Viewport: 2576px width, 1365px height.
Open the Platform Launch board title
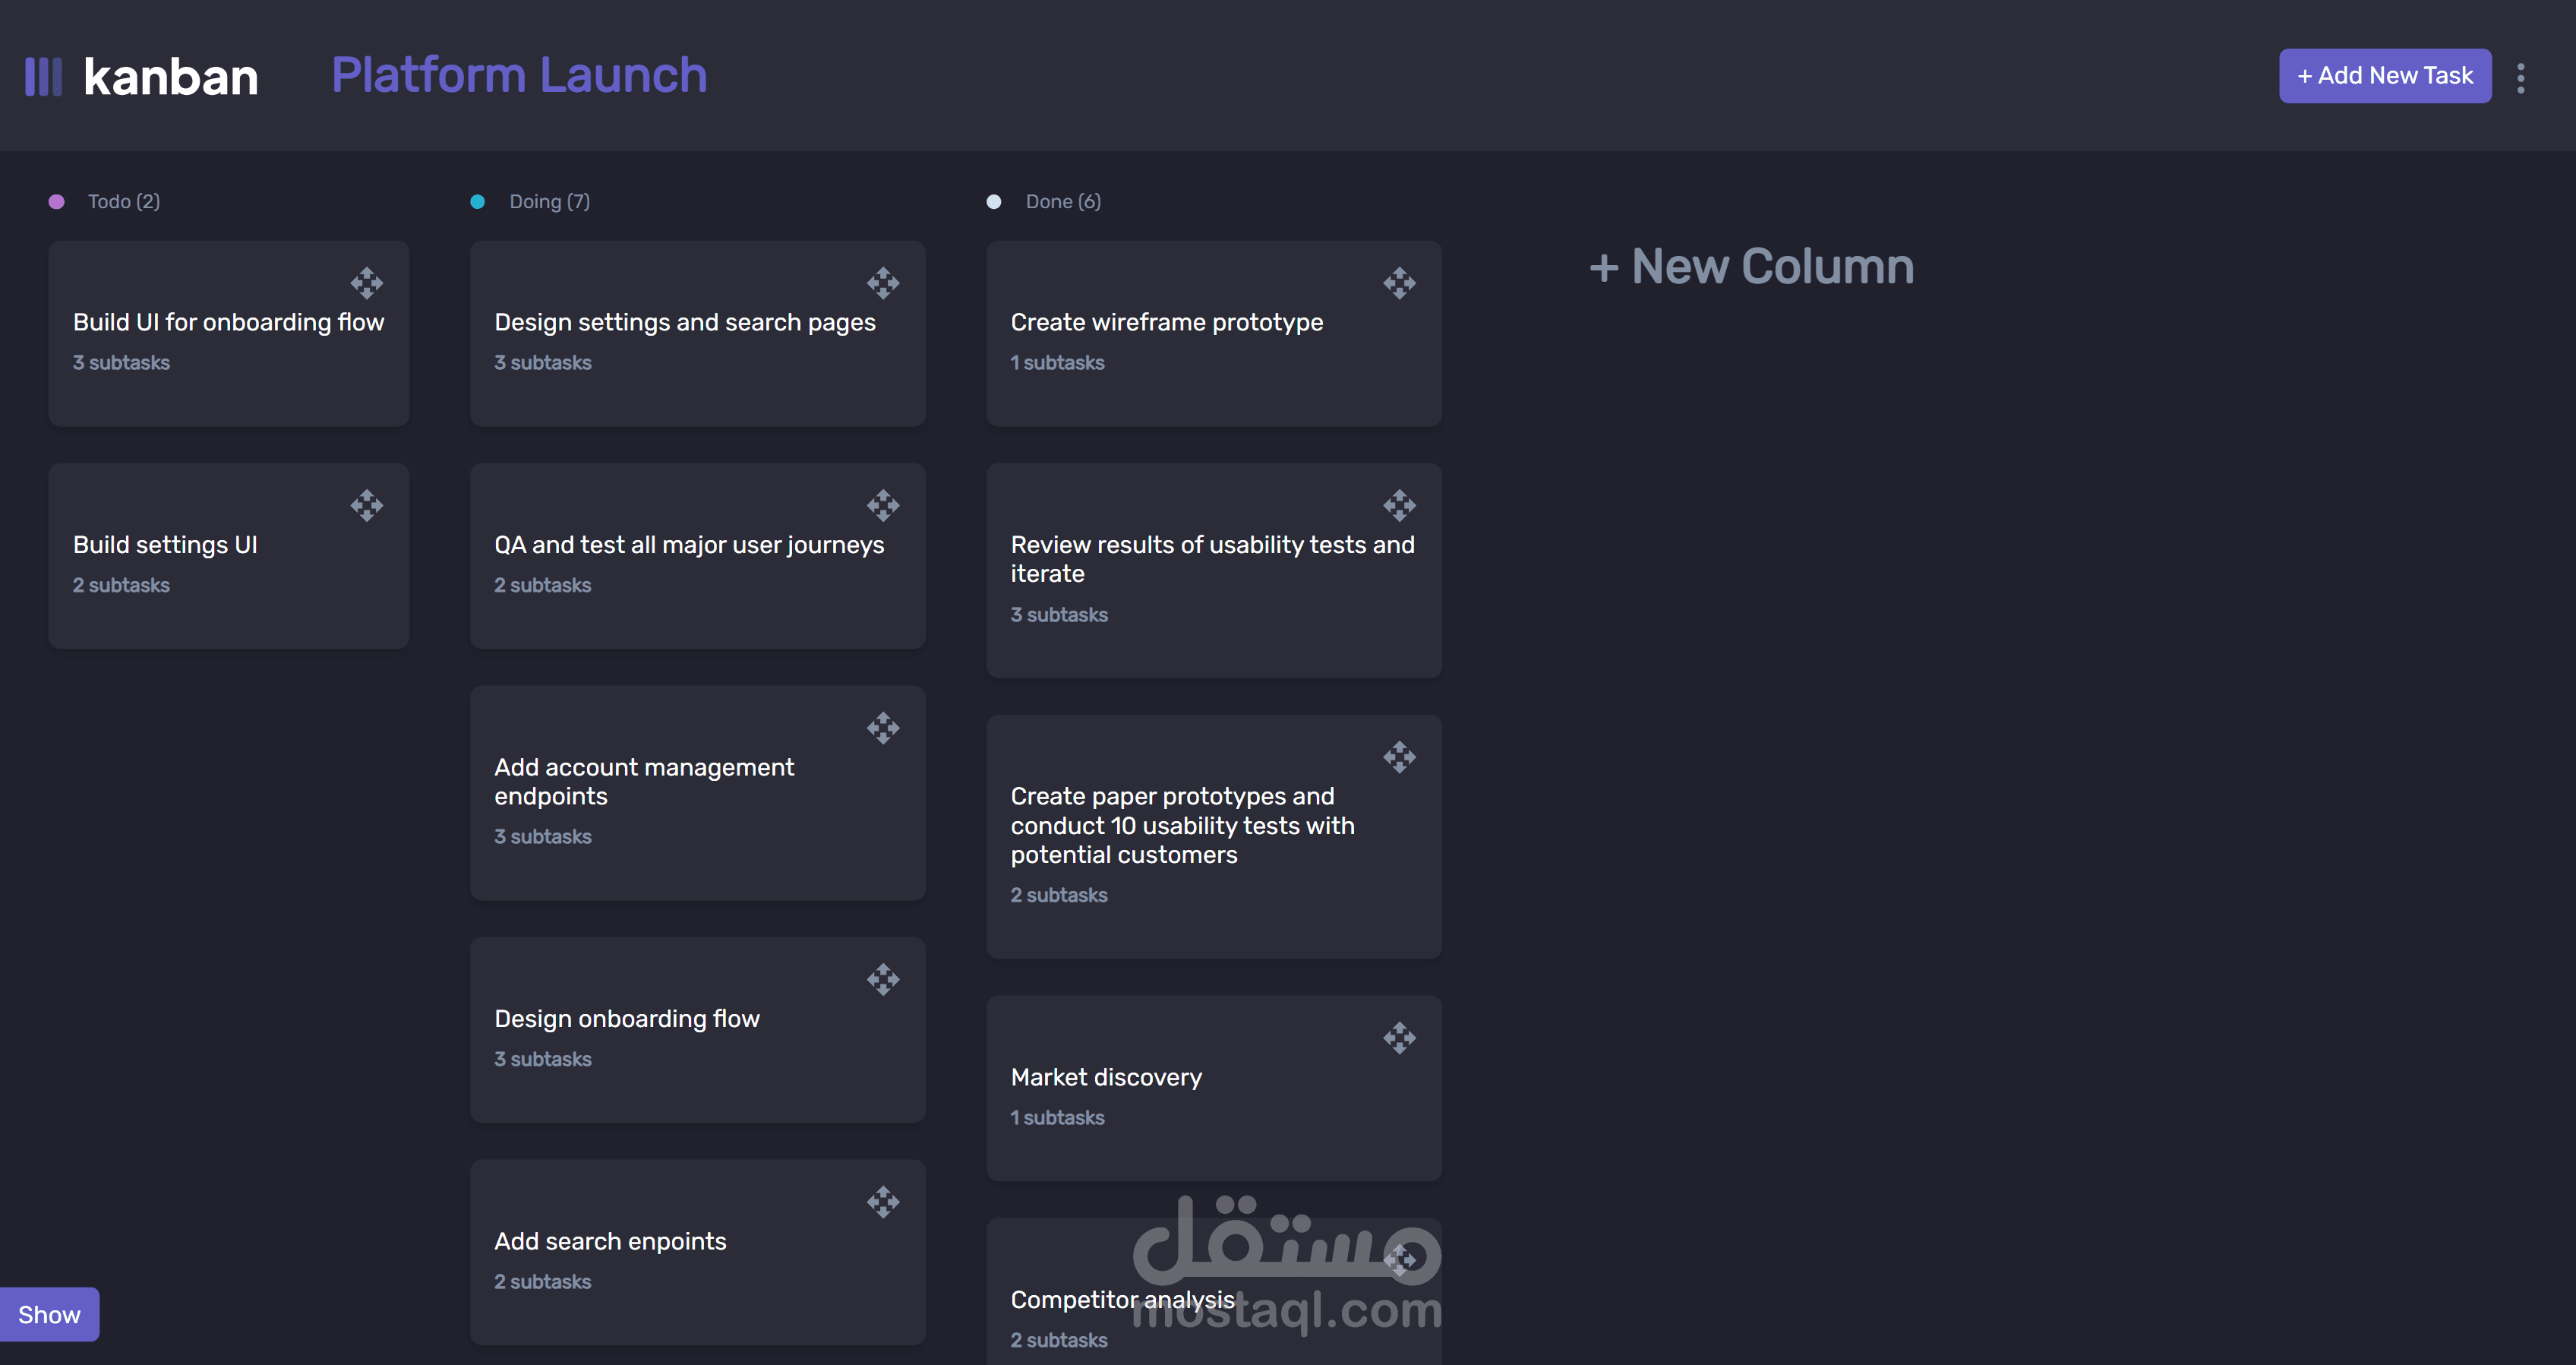click(519, 76)
